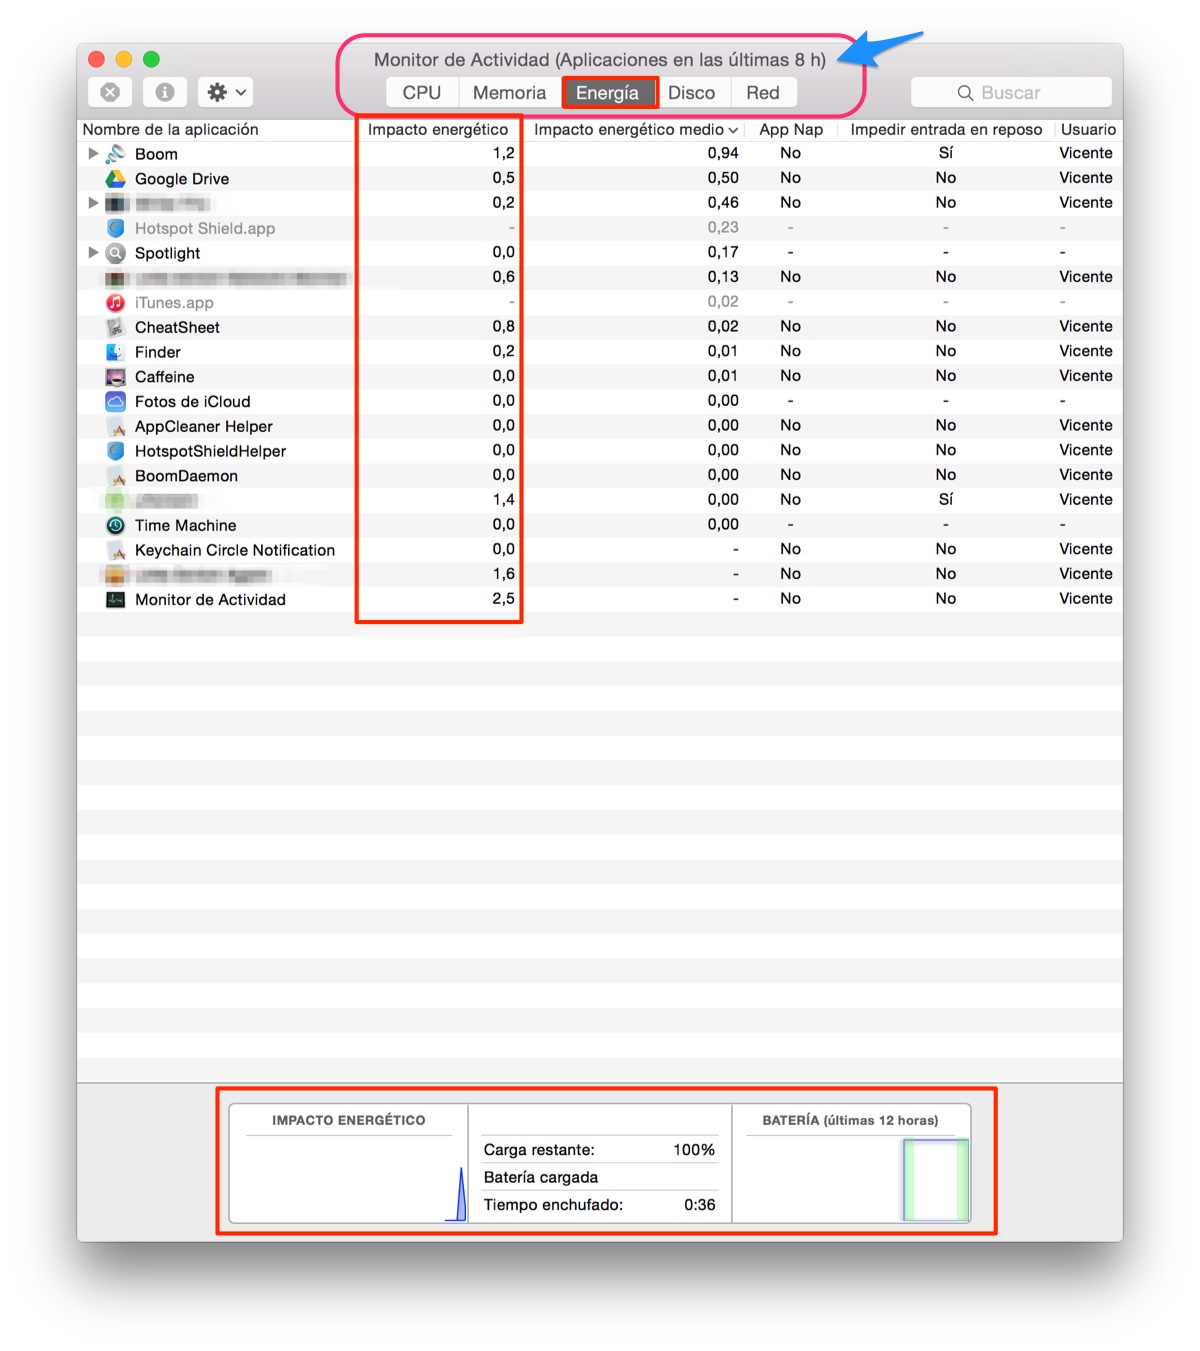
Task: Click the Fotos de iCloud icon
Action: [x=116, y=401]
